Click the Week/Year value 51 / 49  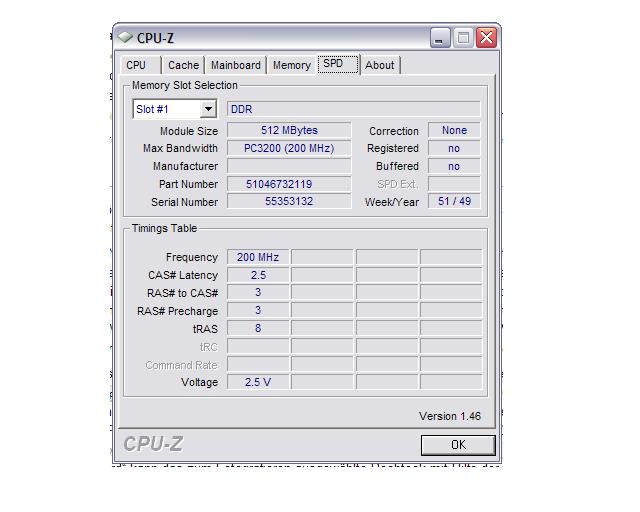coord(454,201)
